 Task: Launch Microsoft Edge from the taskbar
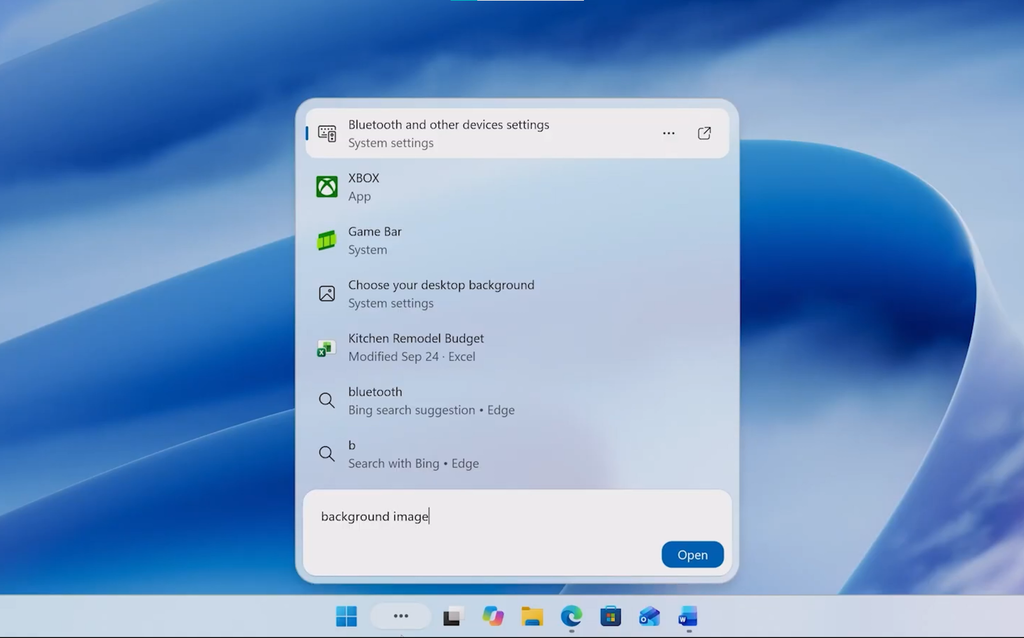click(571, 616)
